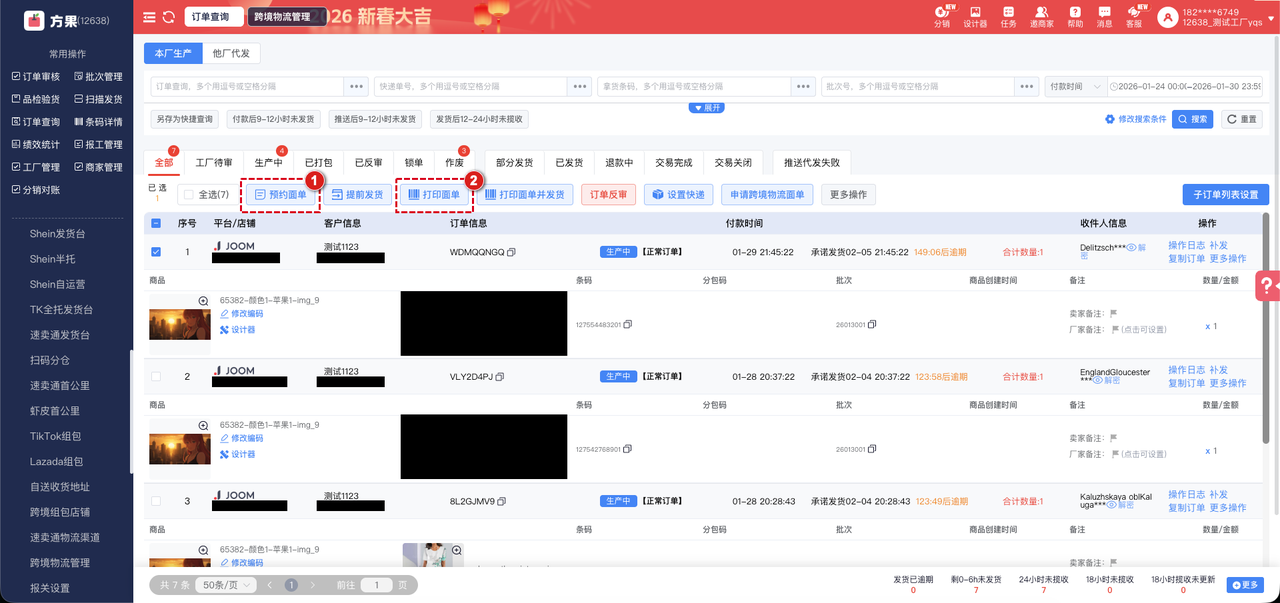Select the 生产中 status tab
The width and height of the screenshot is (1280, 603).
(268, 162)
